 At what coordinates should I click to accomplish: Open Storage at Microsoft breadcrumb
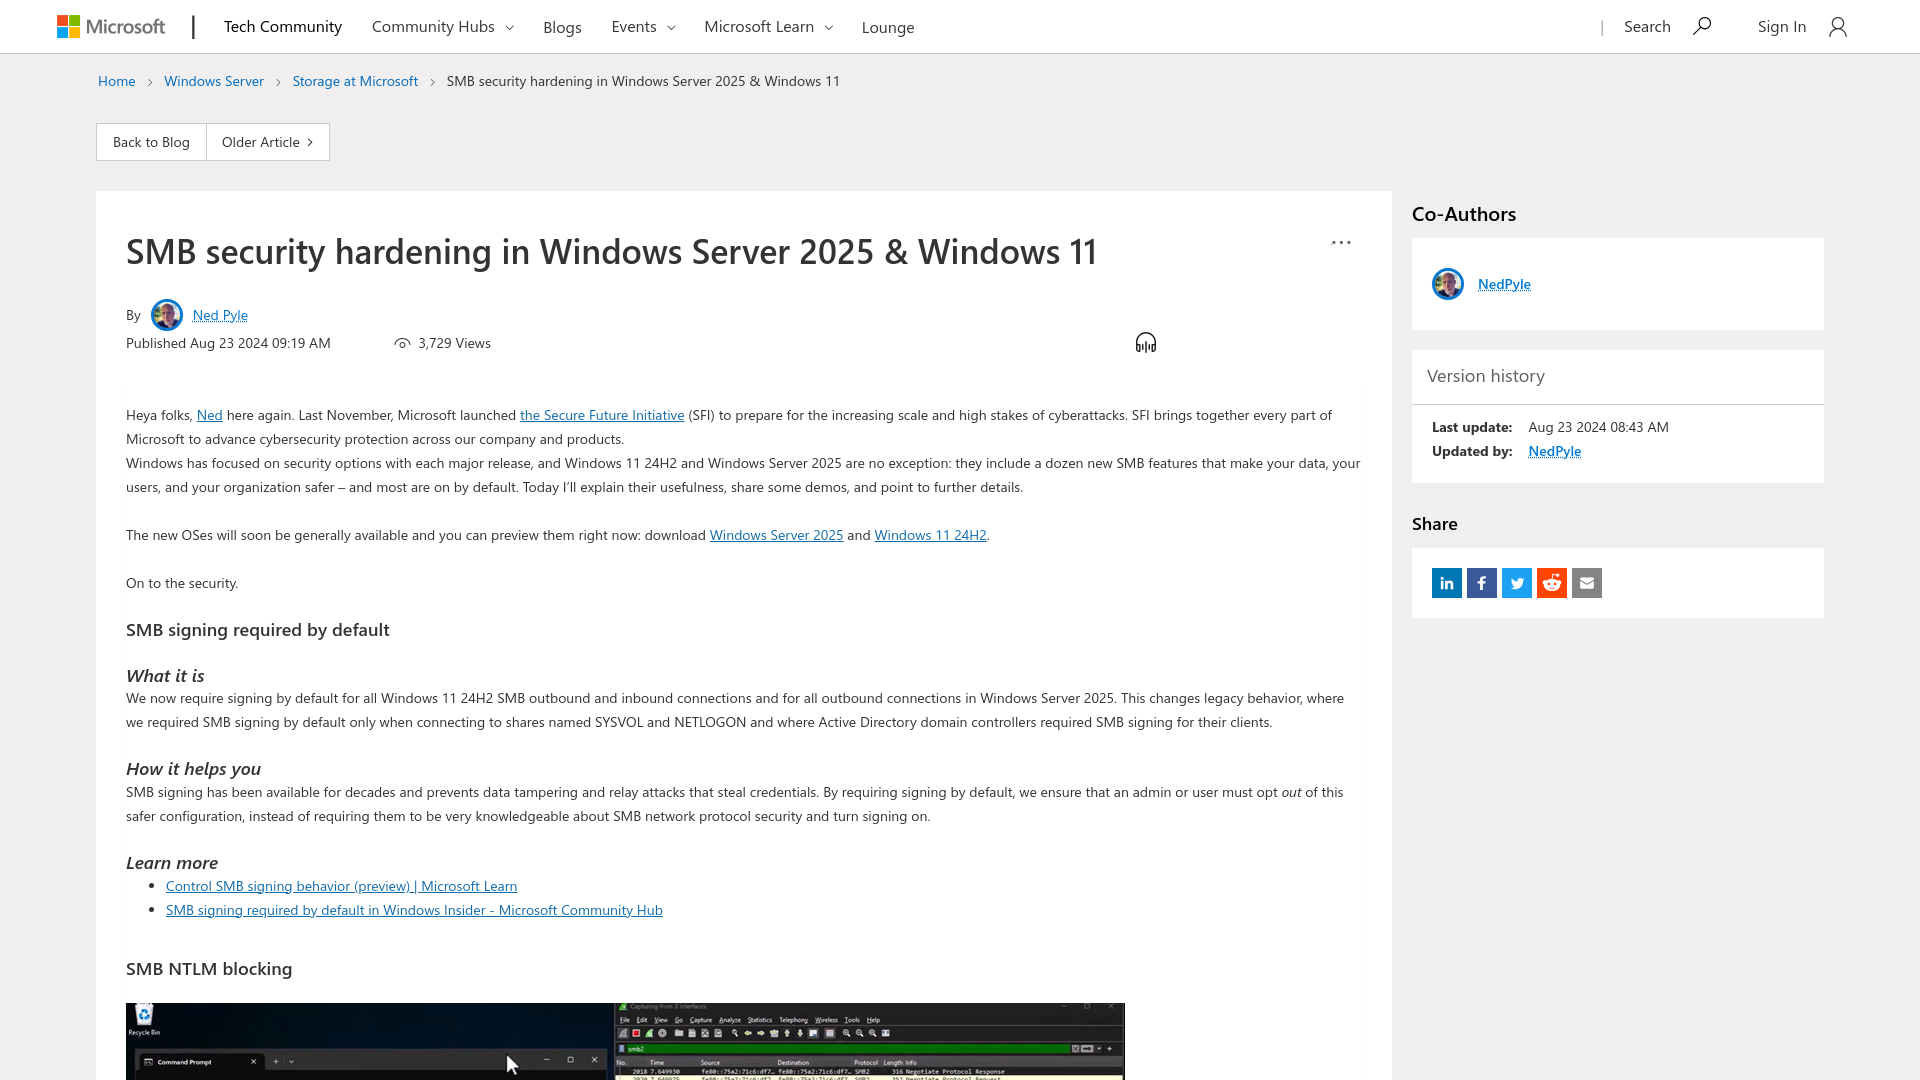[355, 81]
